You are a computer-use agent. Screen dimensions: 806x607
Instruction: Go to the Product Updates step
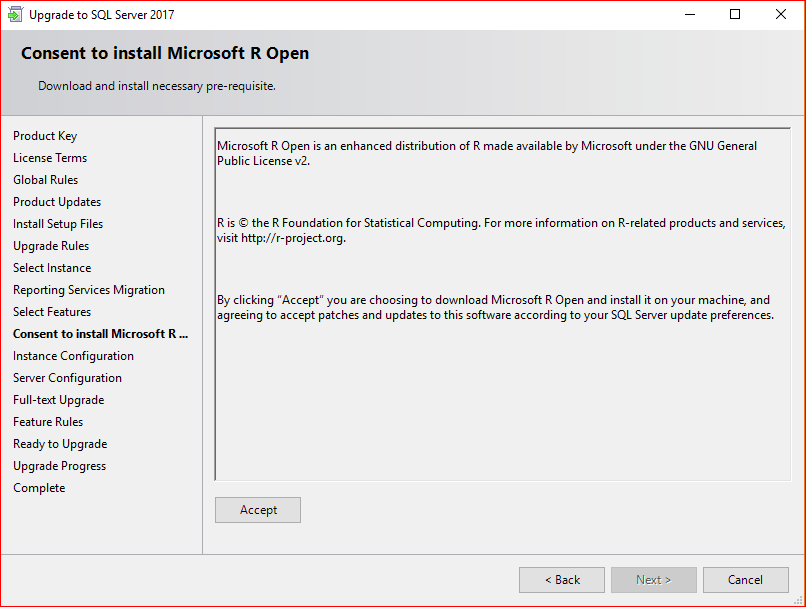coord(57,202)
